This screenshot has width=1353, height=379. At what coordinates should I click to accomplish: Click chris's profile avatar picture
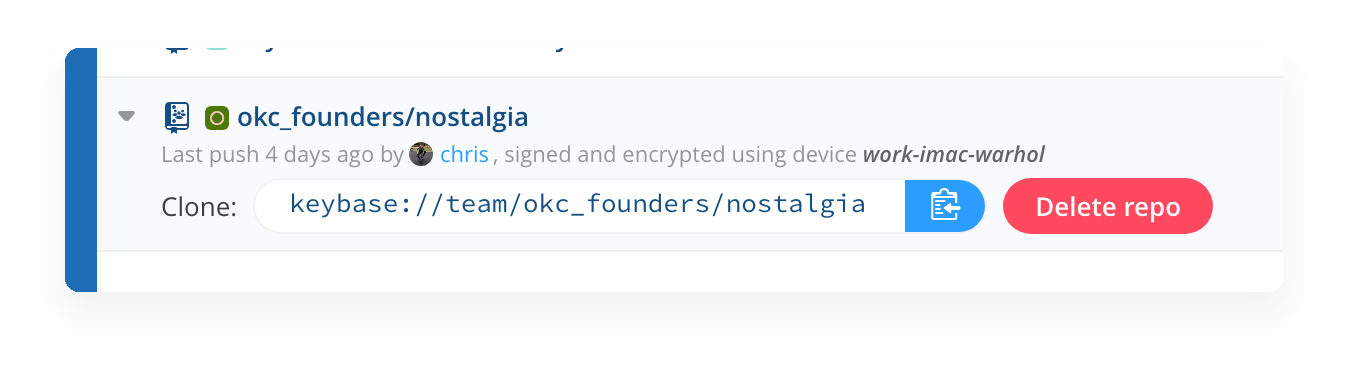[421, 154]
